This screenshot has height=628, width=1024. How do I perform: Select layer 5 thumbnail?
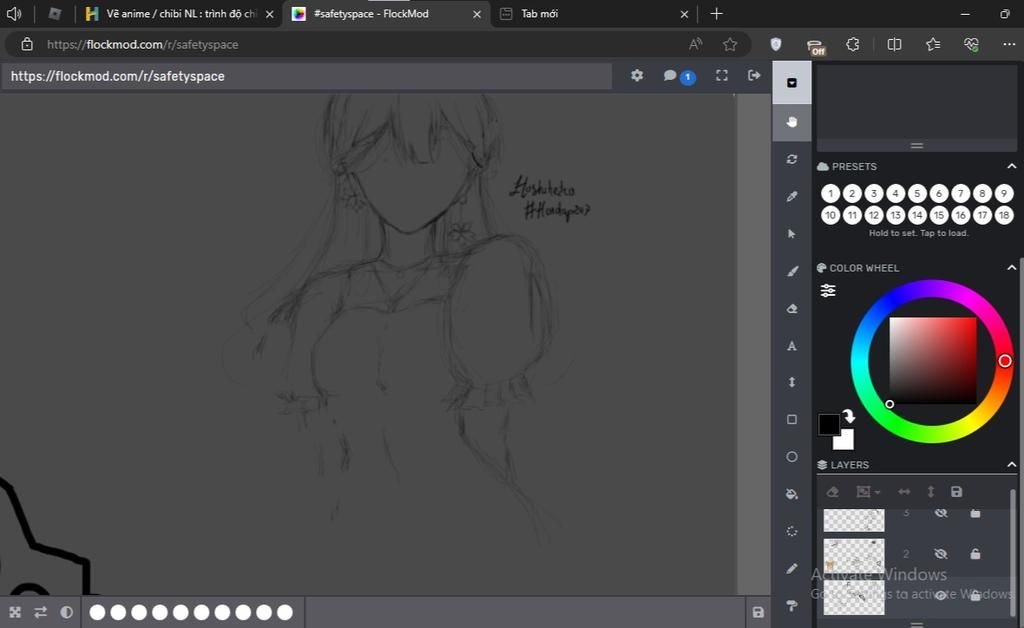coord(854,520)
